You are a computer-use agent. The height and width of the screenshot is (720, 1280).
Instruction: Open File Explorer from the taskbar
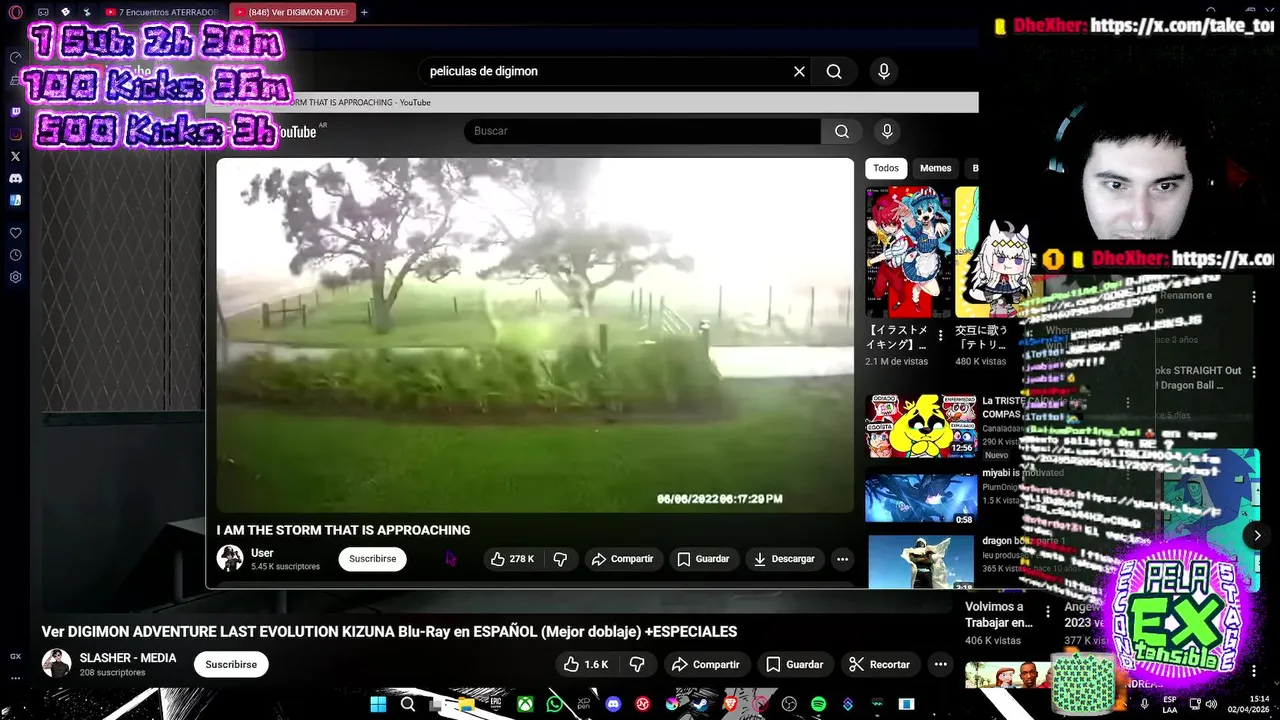point(466,704)
